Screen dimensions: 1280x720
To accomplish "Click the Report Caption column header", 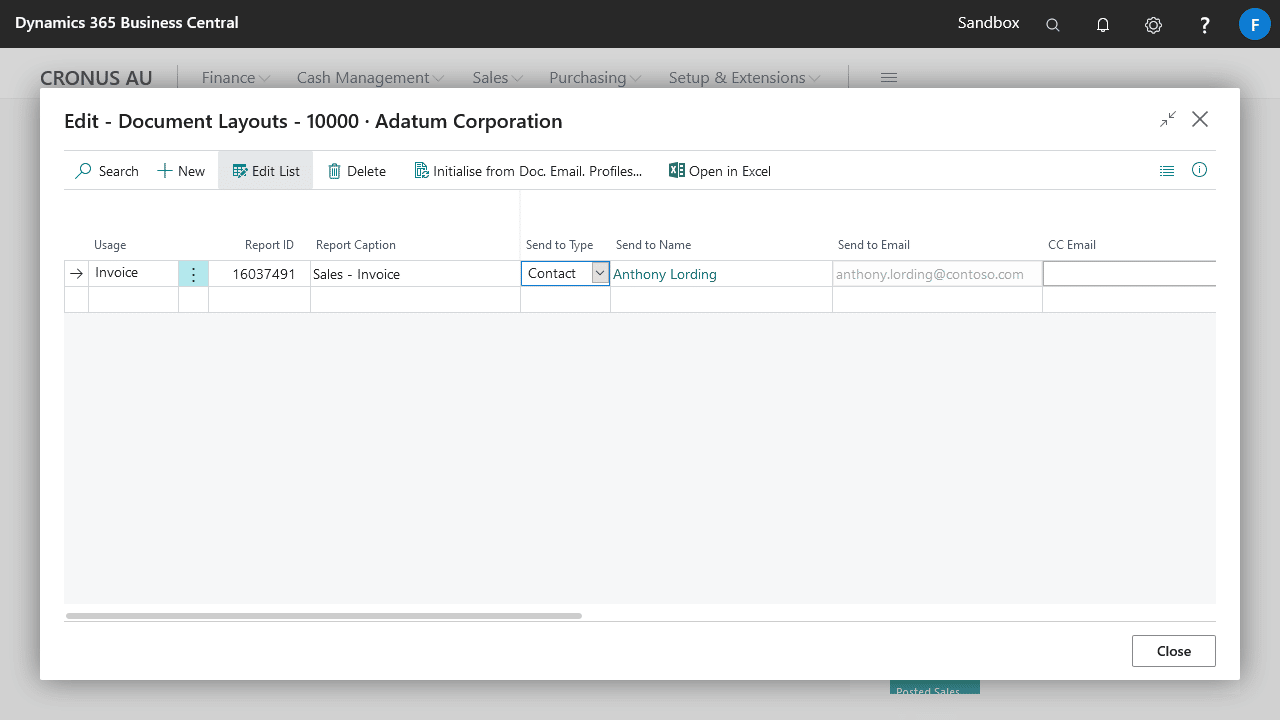I will (x=356, y=245).
